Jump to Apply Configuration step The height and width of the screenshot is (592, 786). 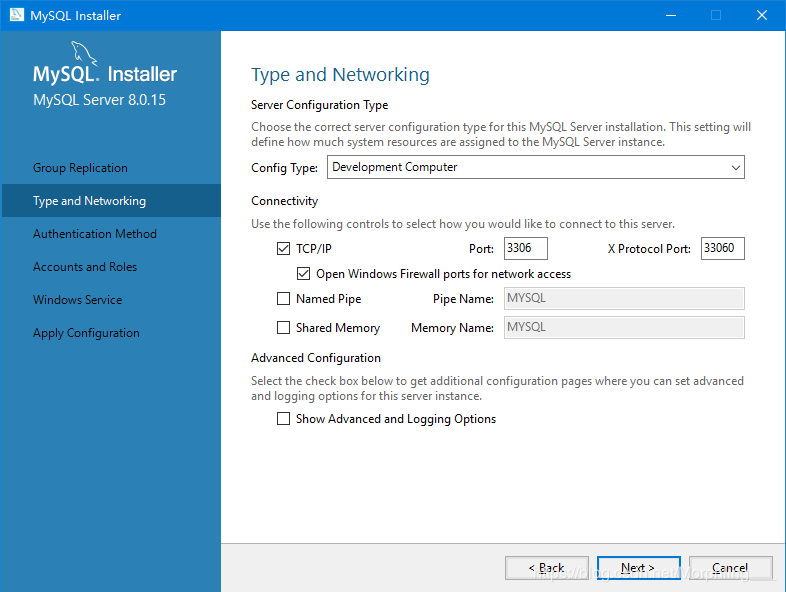point(86,333)
